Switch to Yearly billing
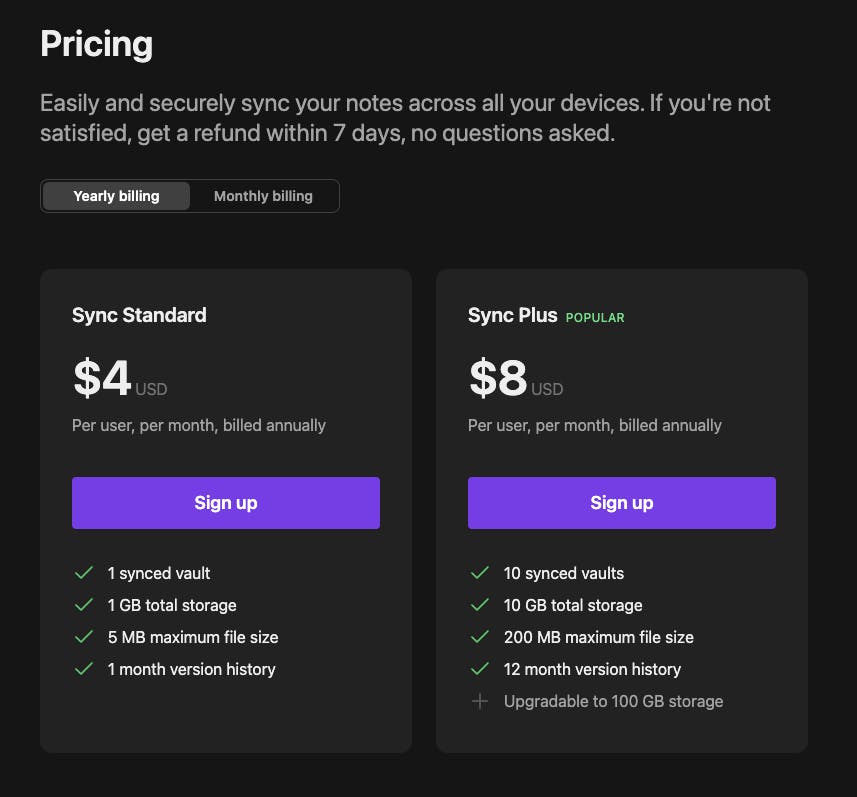Screen dimensions: 857x797 click(x=116, y=196)
